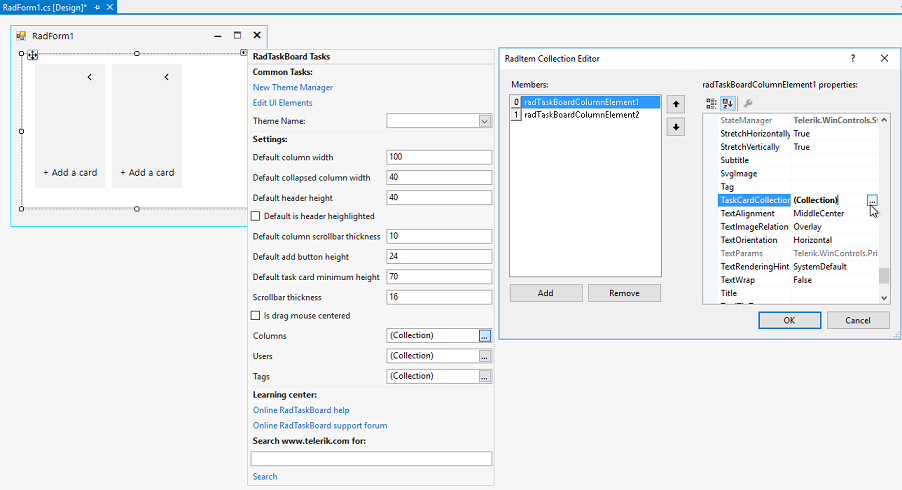Click the smart tag glyph on RadTaskBoard
902x490 pixels.
click(x=244, y=52)
